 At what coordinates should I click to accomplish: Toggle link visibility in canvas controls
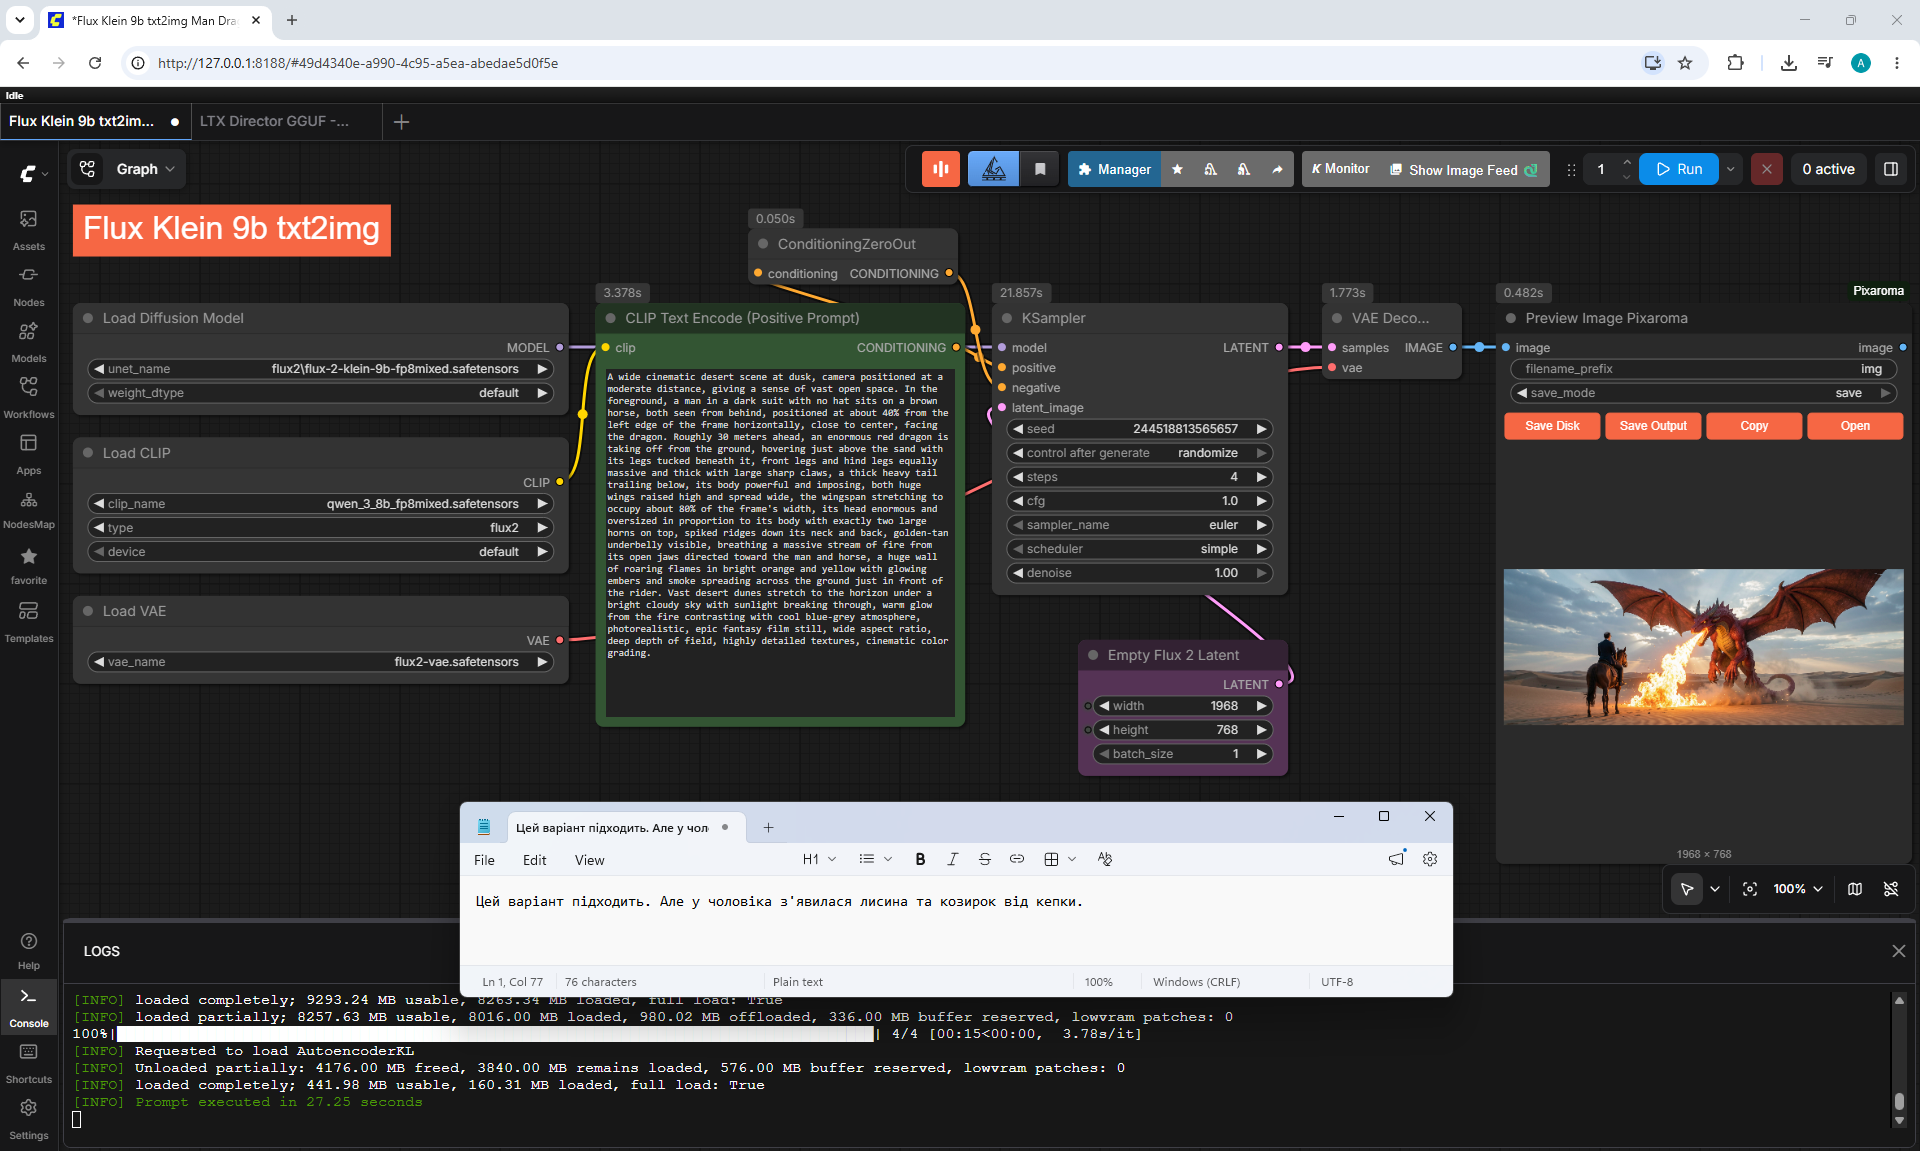(1891, 889)
